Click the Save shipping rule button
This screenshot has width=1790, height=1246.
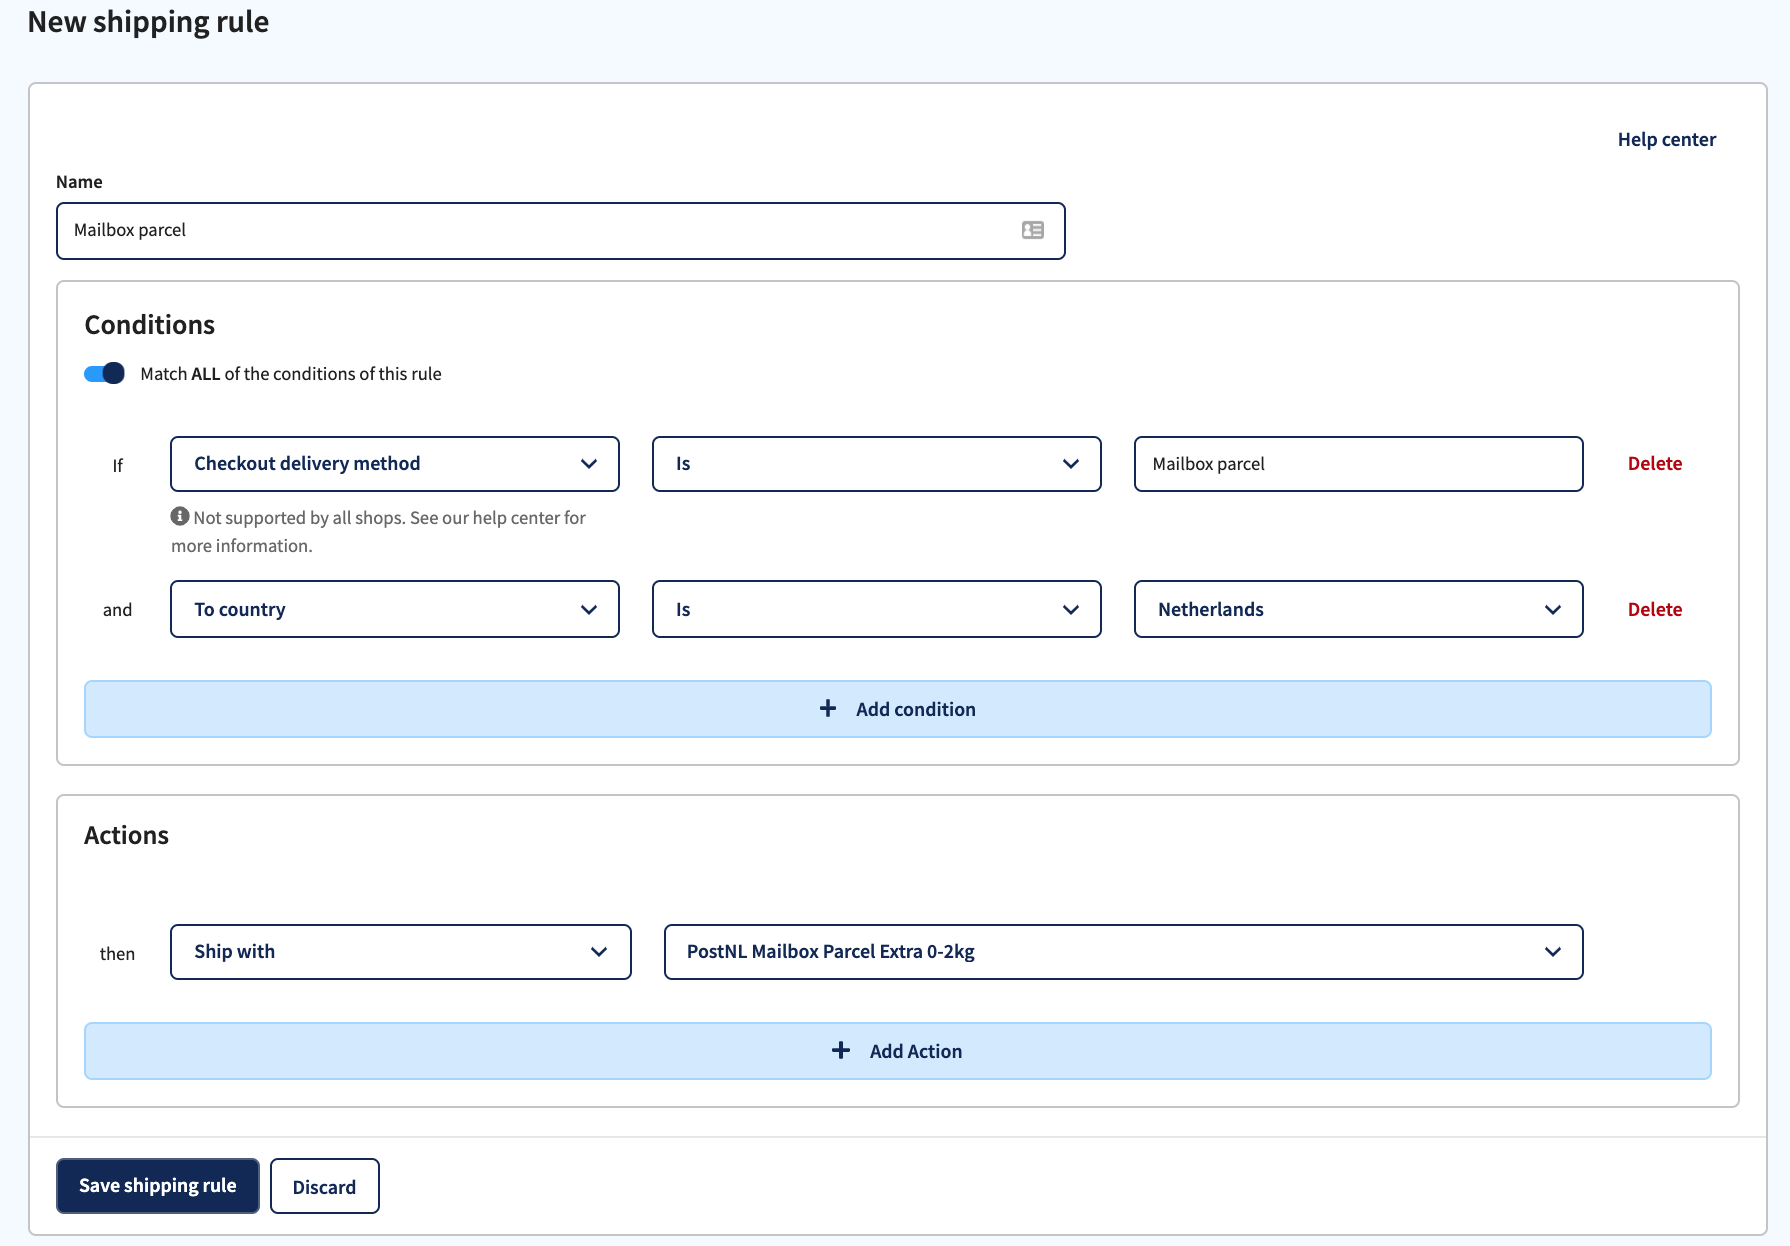point(157,1185)
